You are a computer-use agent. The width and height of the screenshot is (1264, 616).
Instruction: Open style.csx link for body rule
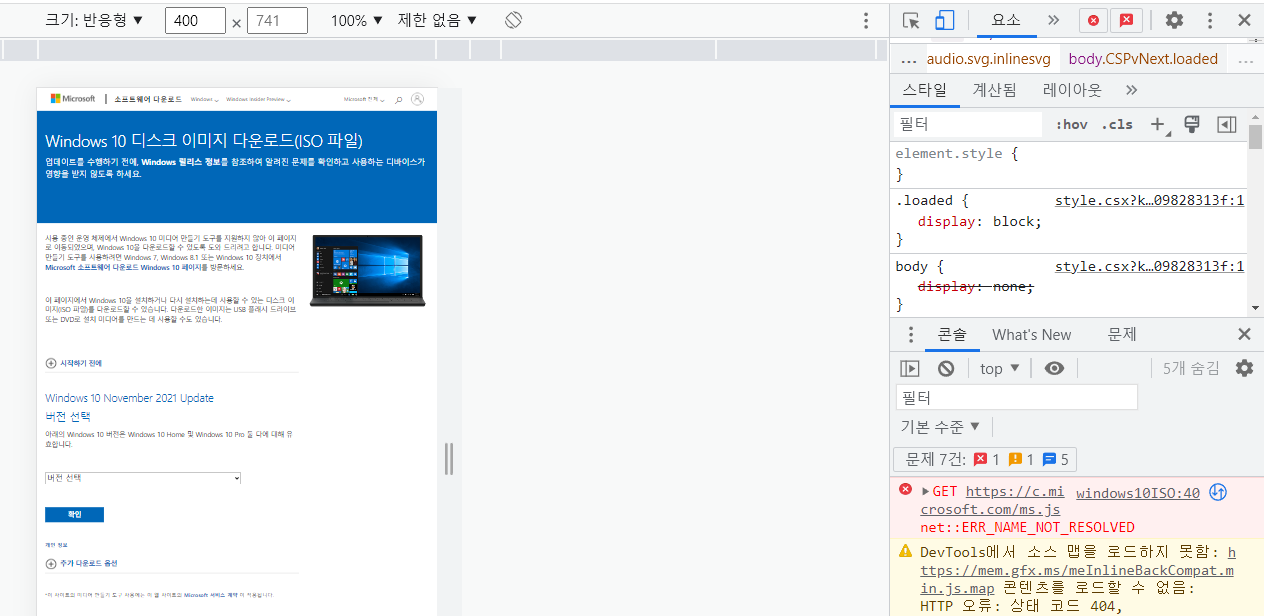(1149, 266)
